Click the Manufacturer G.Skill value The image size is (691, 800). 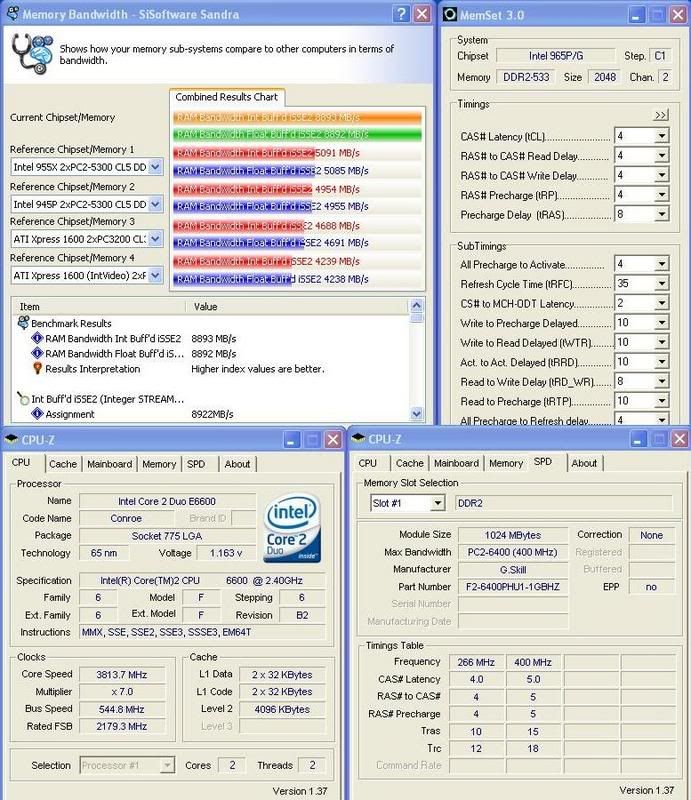coord(513,569)
